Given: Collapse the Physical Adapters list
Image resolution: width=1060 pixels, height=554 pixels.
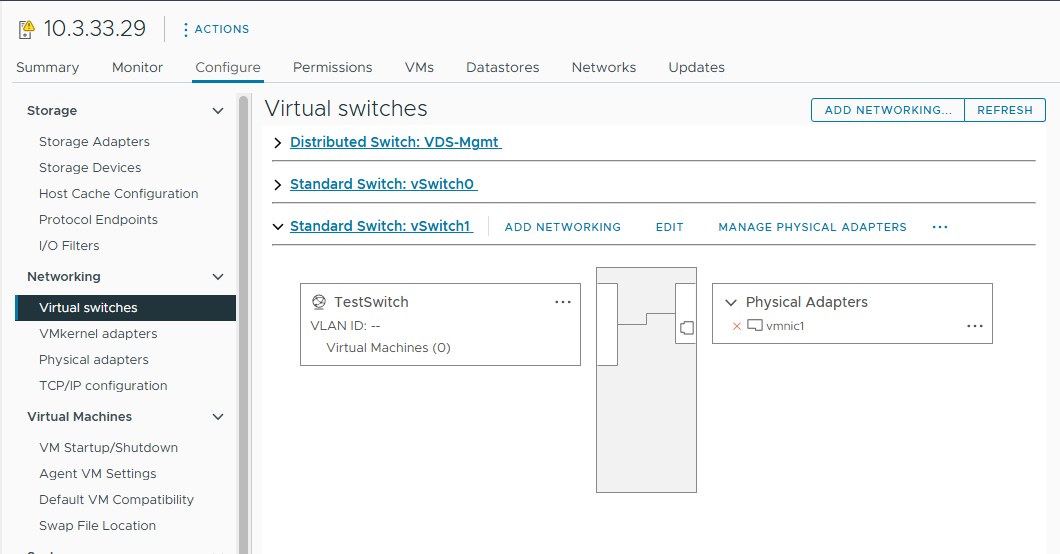Looking at the screenshot, I should pos(730,302).
